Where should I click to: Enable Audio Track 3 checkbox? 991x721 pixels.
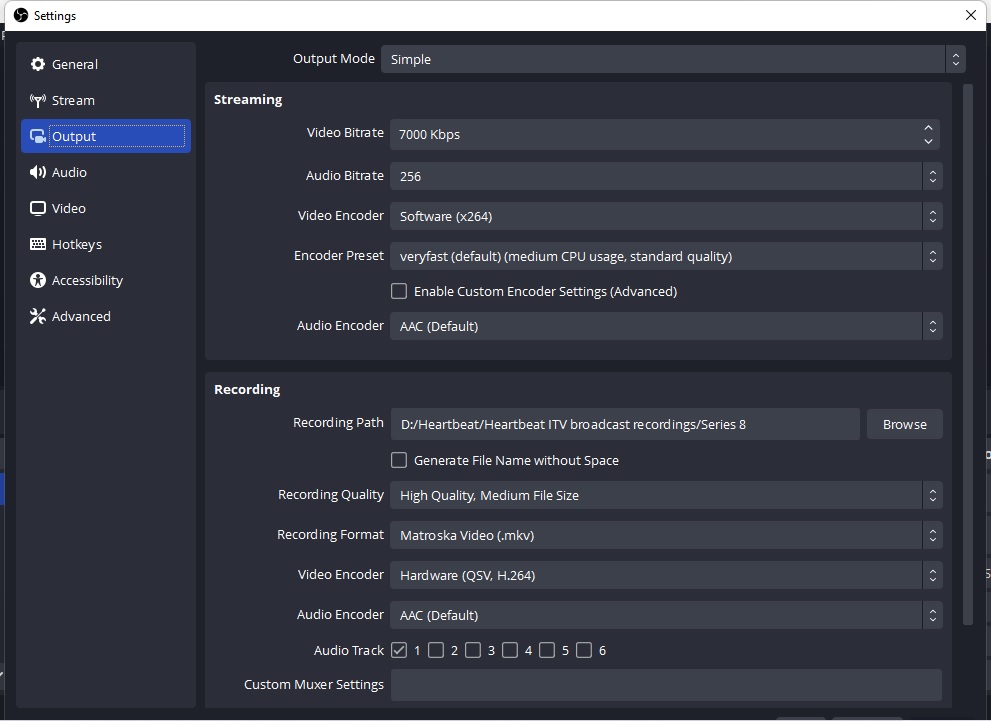(x=473, y=650)
